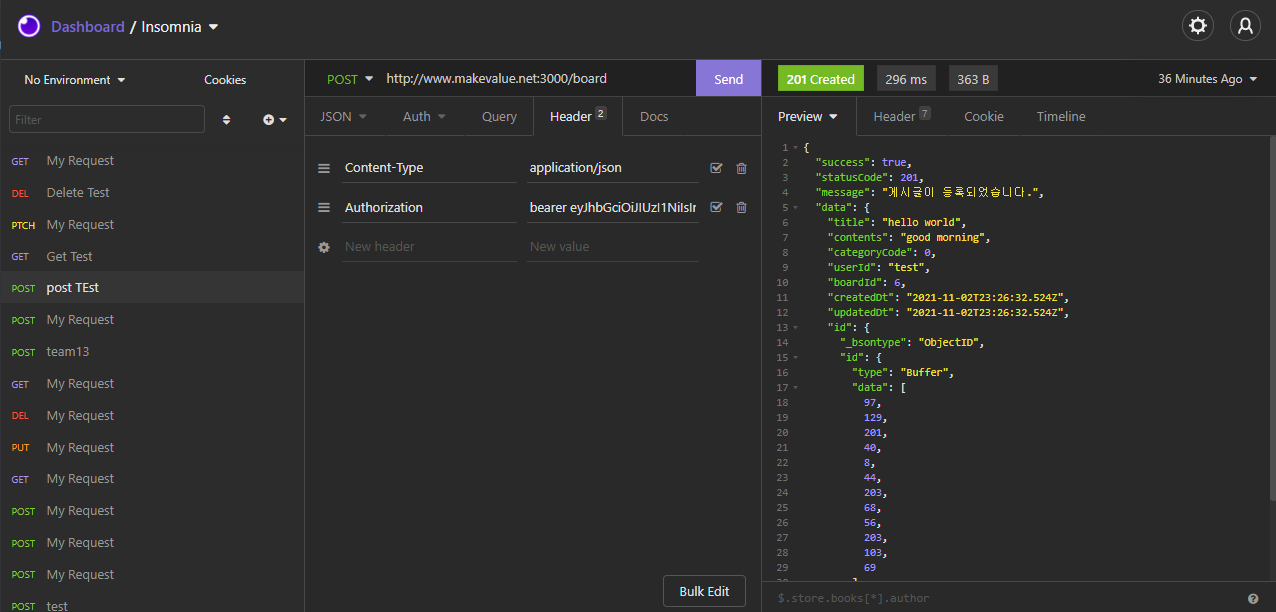Click the 296 ms response time tag
Viewport: 1276px width, 612px height.
[906, 79]
